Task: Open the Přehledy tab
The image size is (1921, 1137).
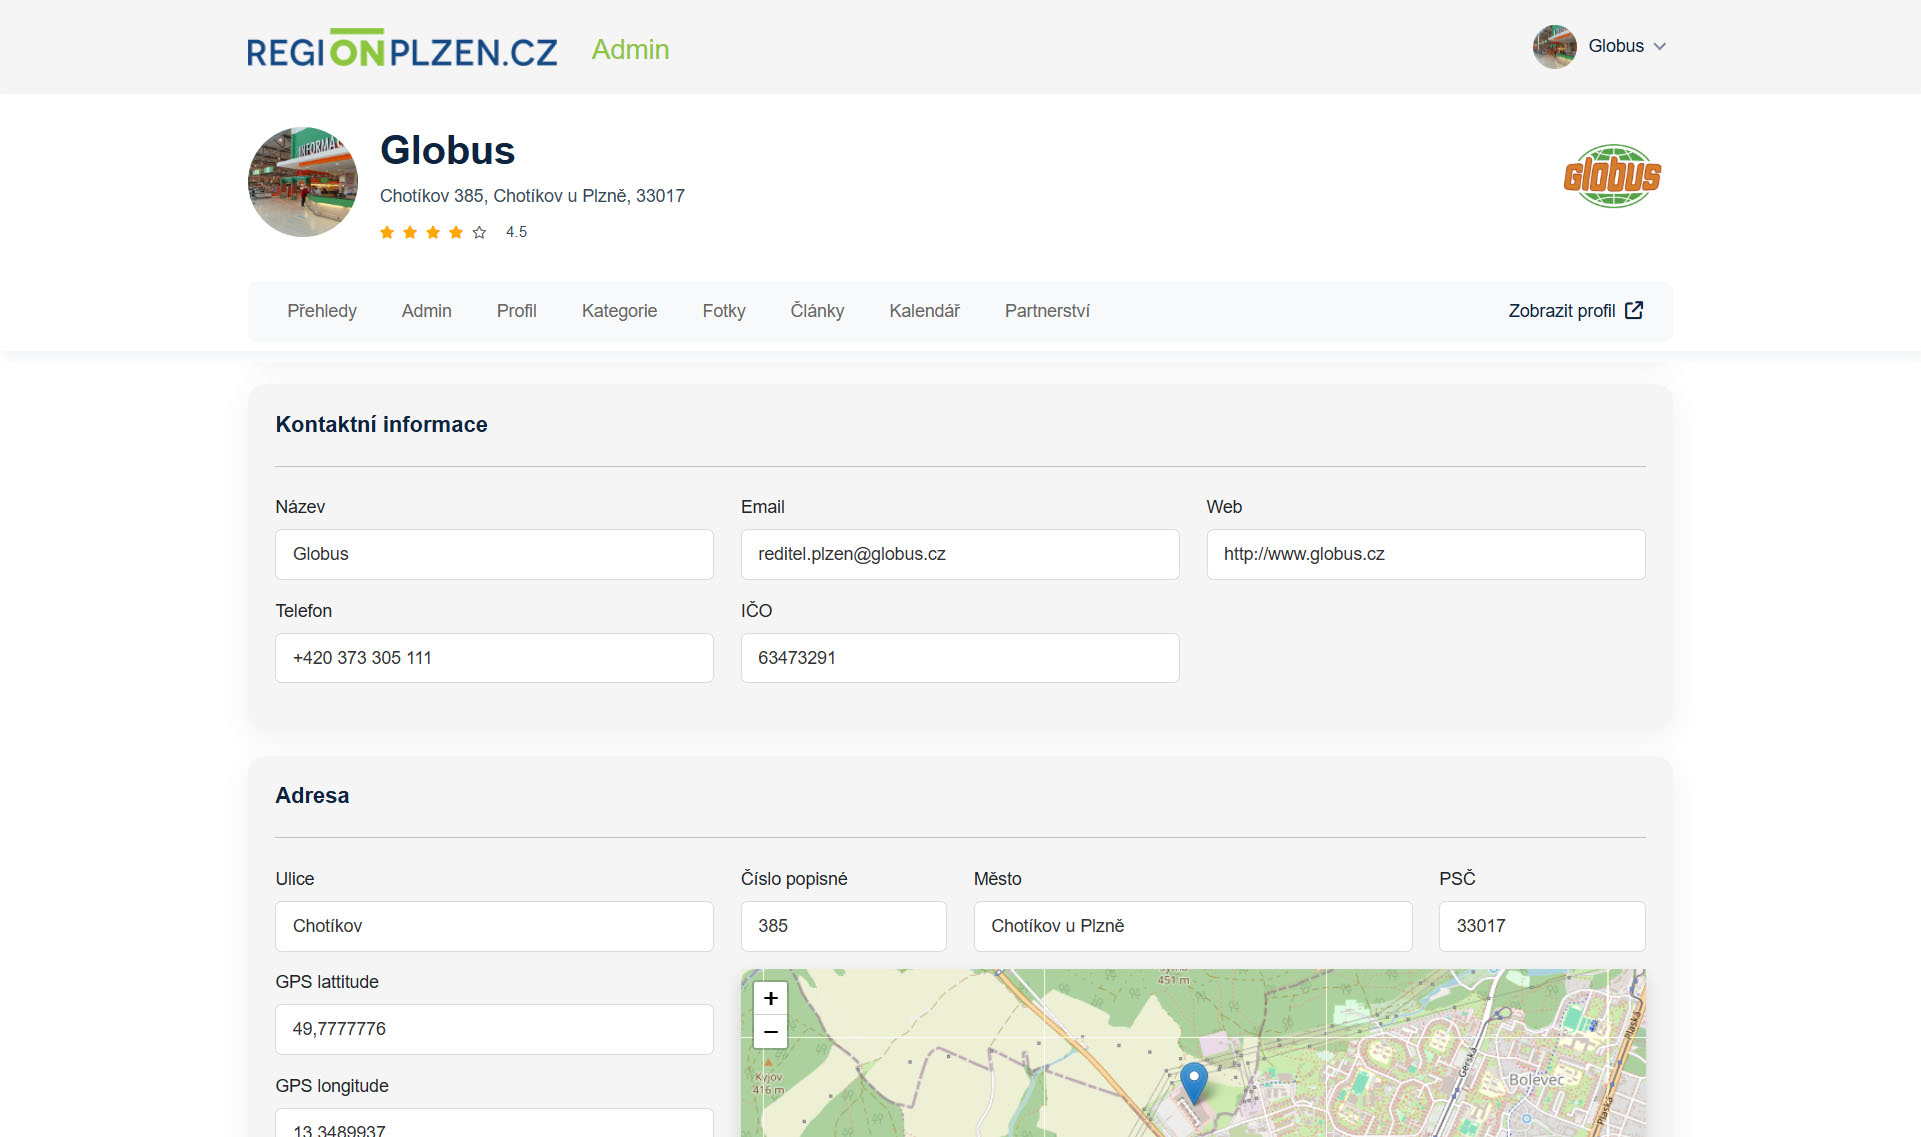Action: pos(322,311)
